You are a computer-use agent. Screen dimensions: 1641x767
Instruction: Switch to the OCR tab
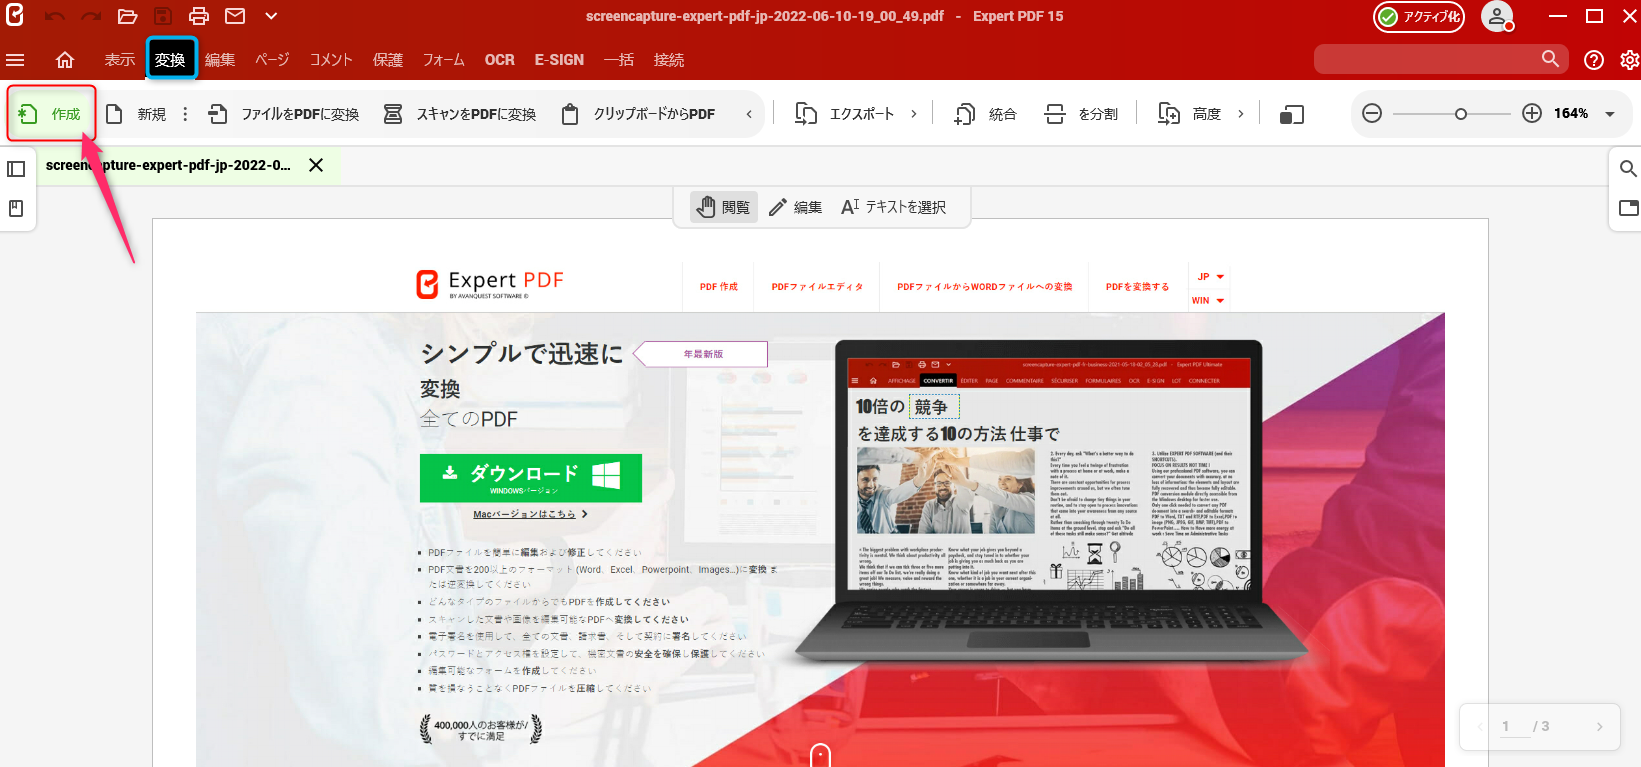click(500, 60)
